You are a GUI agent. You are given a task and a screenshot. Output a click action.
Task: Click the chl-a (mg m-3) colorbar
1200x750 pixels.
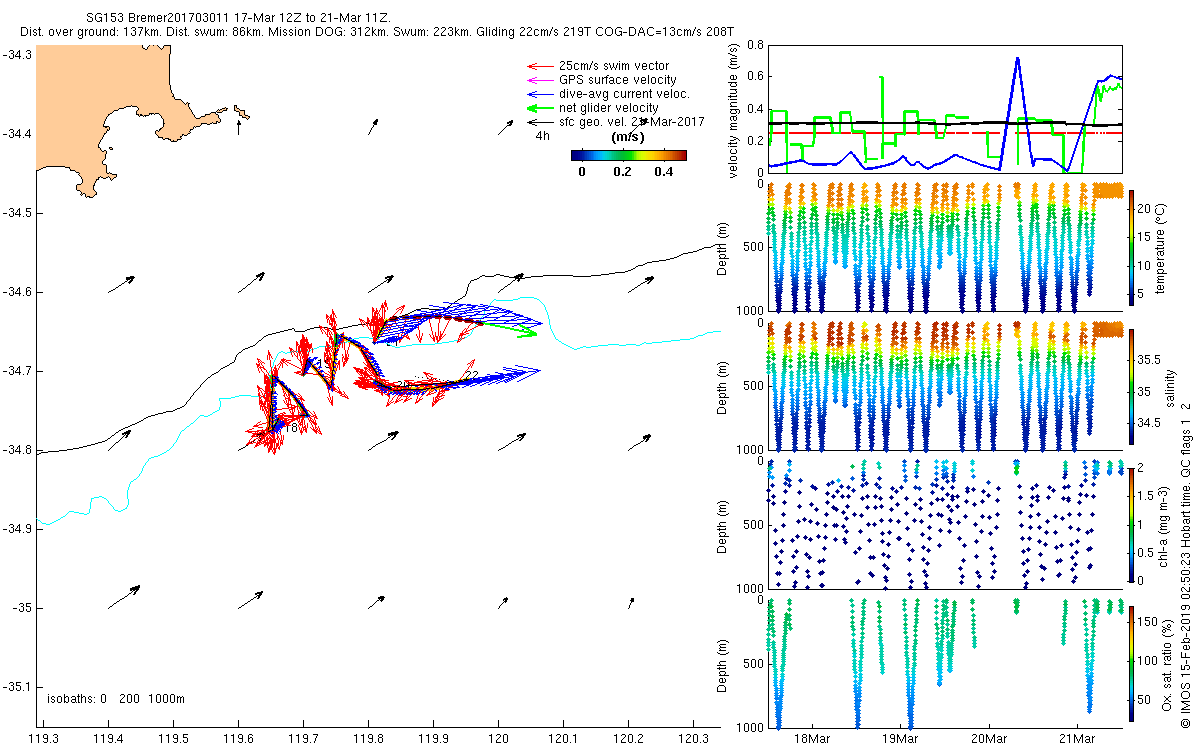pyautogui.click(x=1132, y=523)
